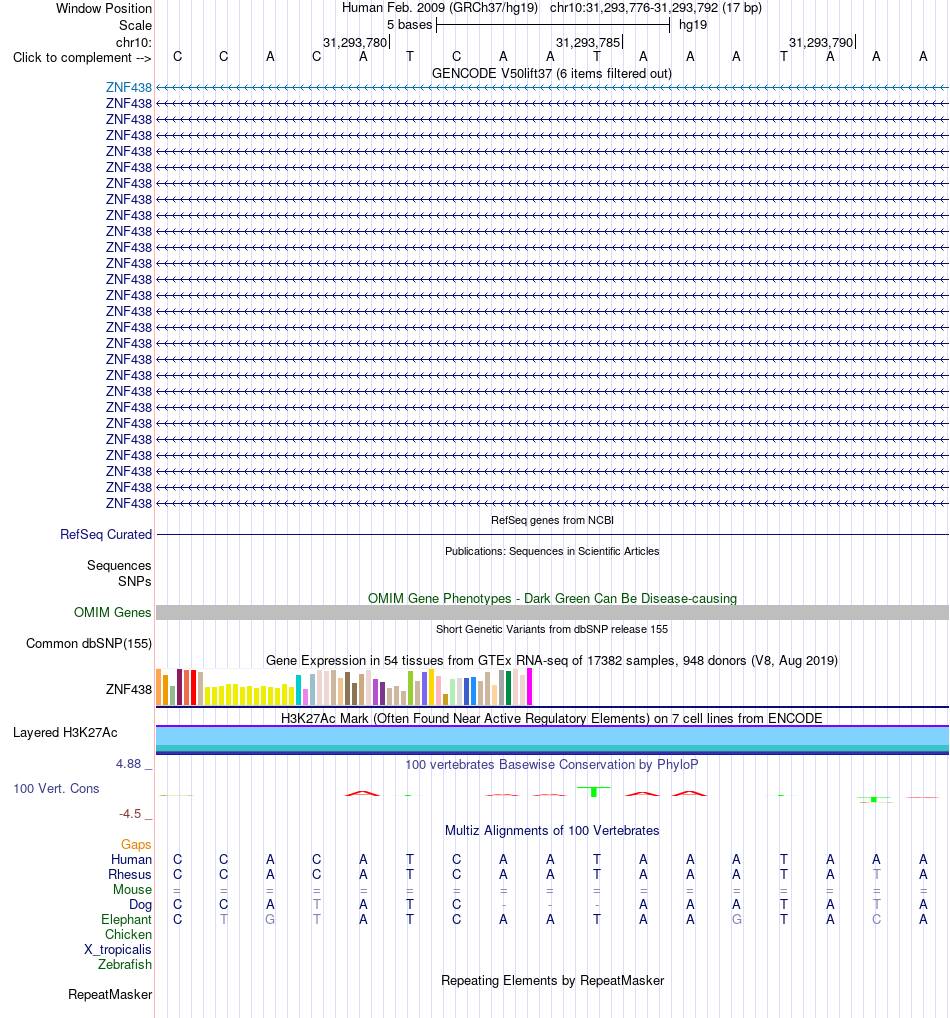This screenshot has height=1018, width=950.
Task: Click the '5 bases' scale bar text
Action: coord(409,25)
